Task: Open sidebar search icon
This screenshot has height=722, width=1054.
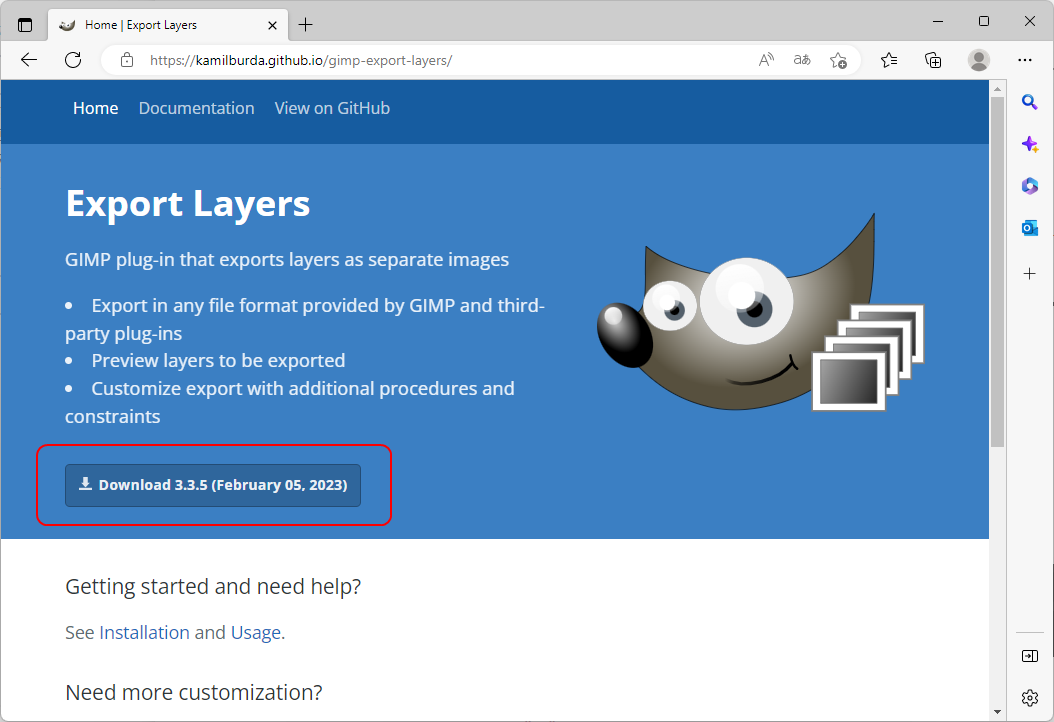Action: [1029, 101]
